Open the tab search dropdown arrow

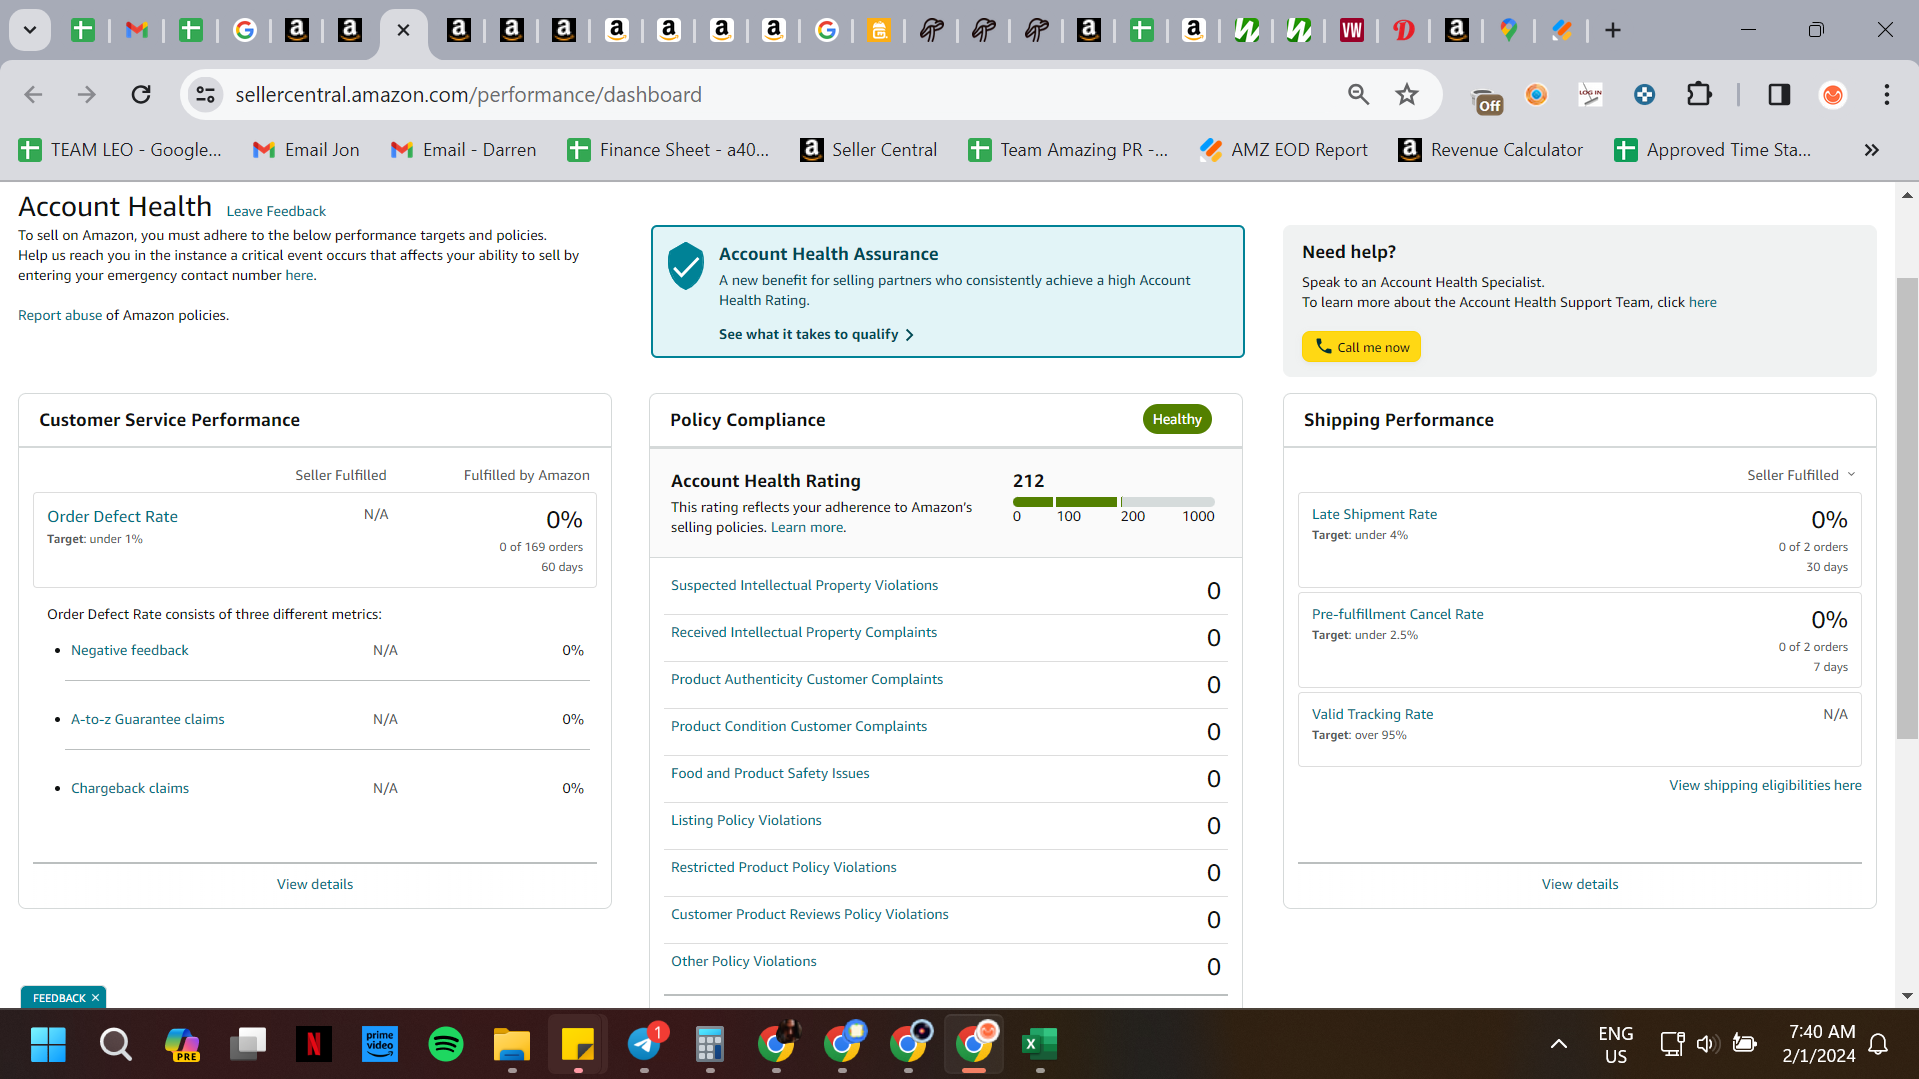(30, 31)
